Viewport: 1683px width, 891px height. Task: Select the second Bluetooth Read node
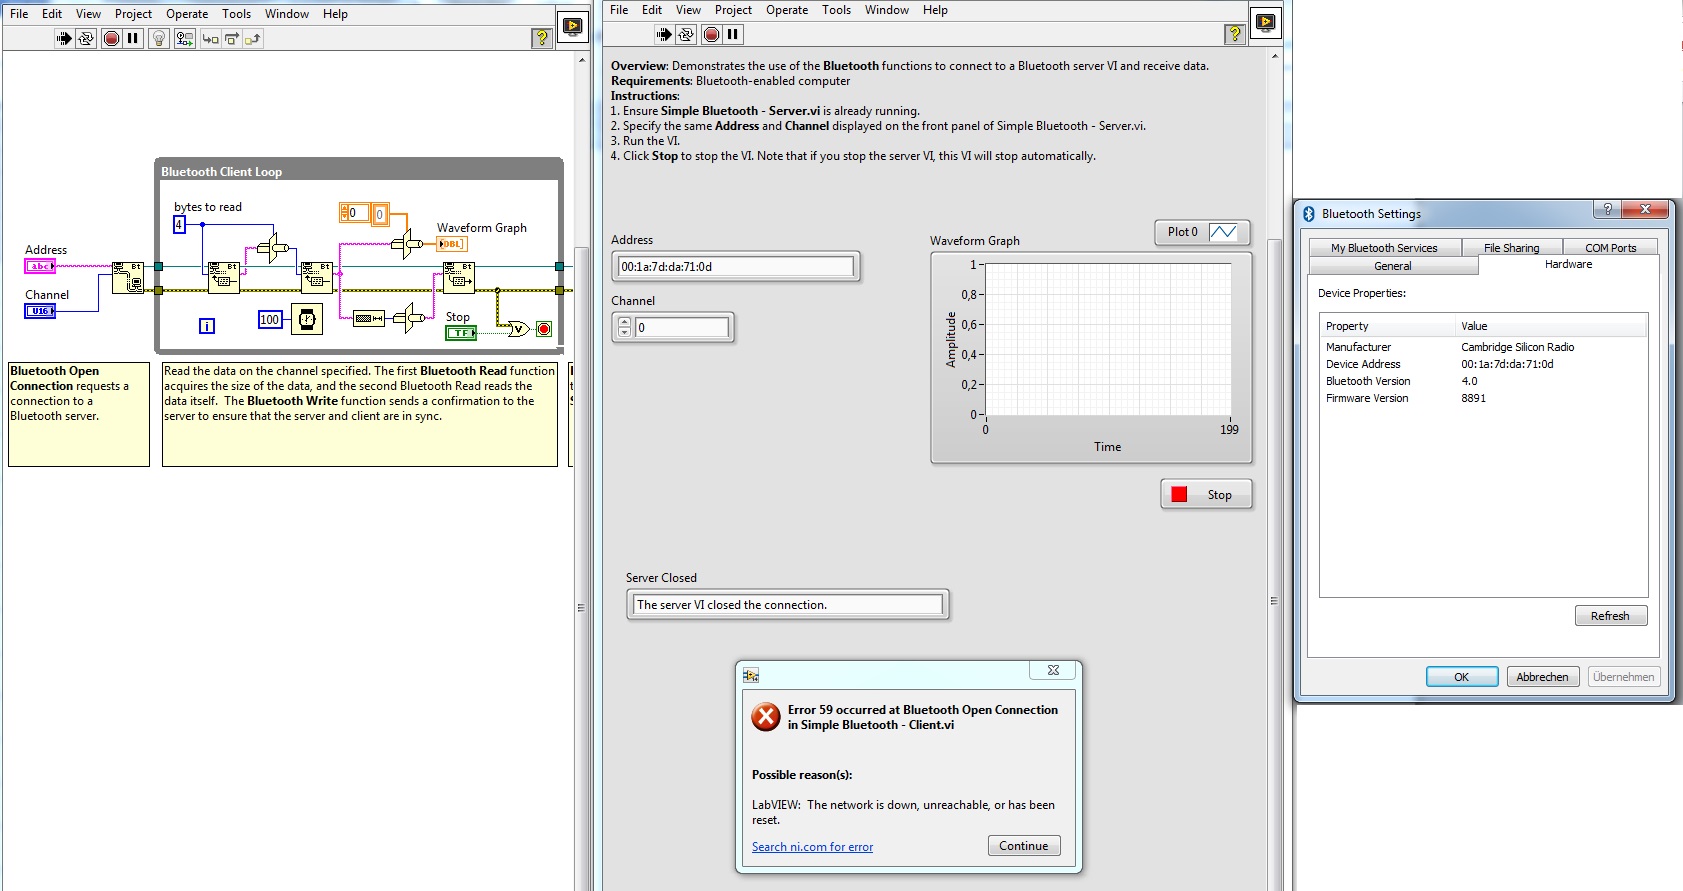[x=316, y=277]
